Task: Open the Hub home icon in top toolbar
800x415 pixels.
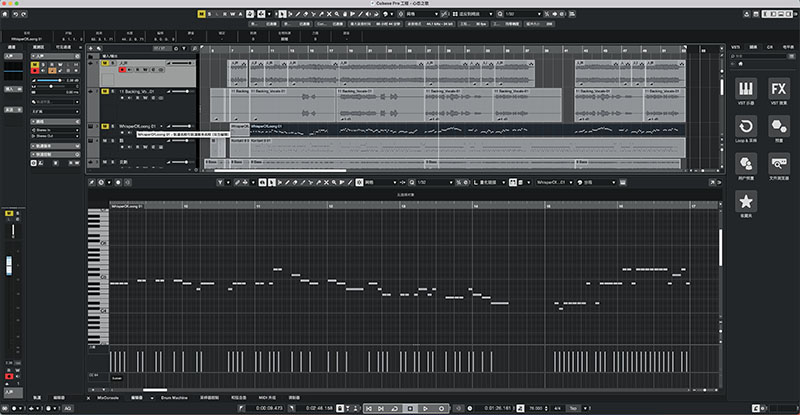Action: (x=5, y=14)
